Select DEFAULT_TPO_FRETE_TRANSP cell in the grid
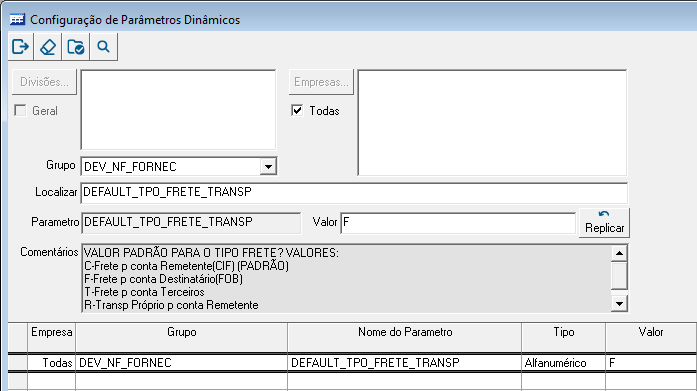This screenshot has width=697, height=391. (405, 363)
